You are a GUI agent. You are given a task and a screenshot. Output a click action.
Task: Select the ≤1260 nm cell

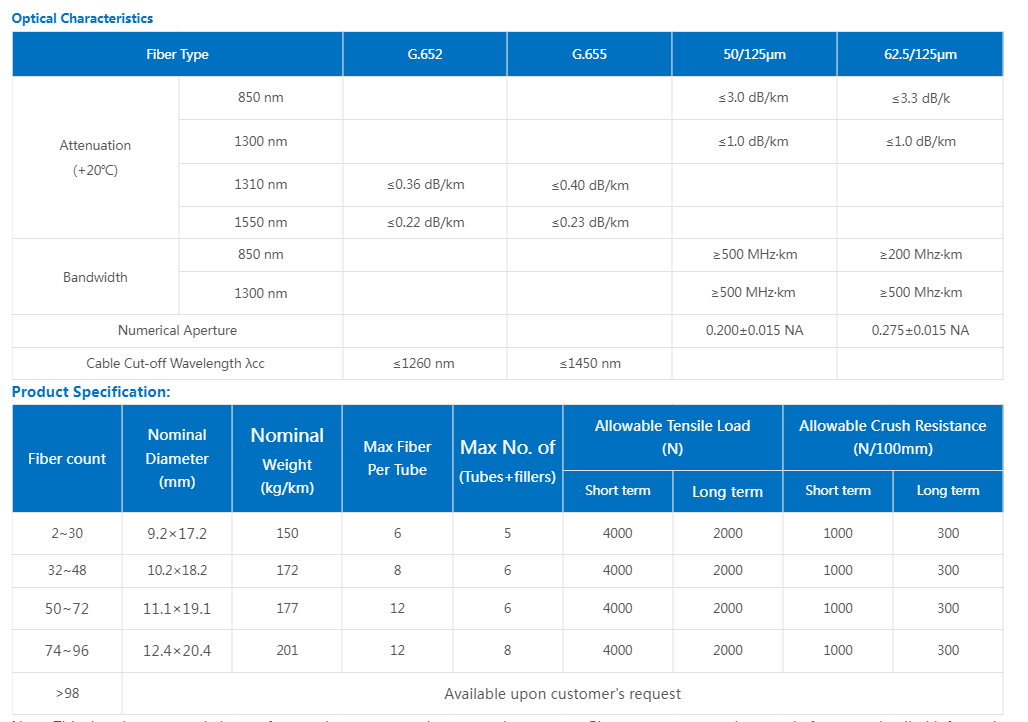(x=425, y=363)
